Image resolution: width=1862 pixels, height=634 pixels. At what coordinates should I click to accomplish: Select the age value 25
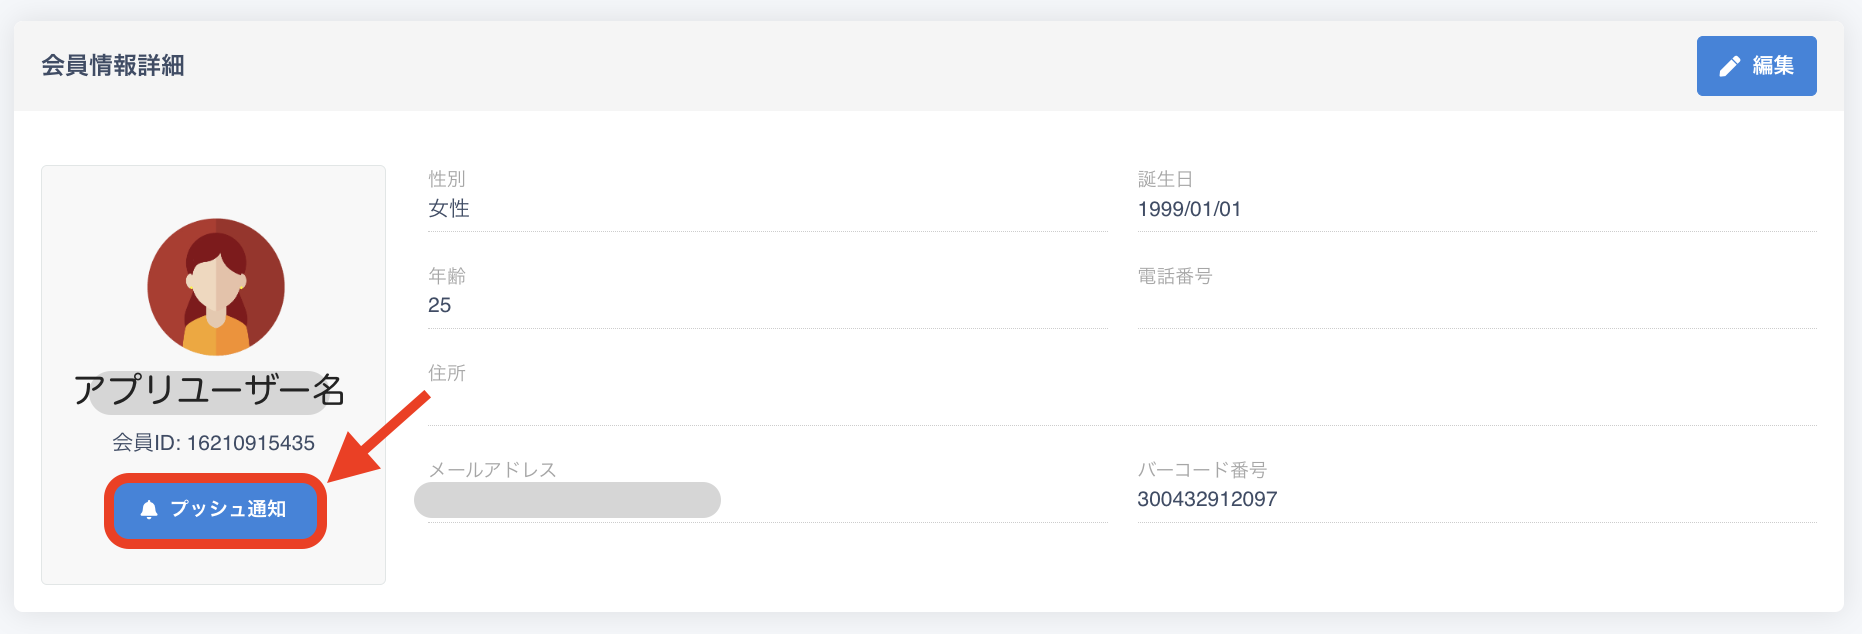440,305
